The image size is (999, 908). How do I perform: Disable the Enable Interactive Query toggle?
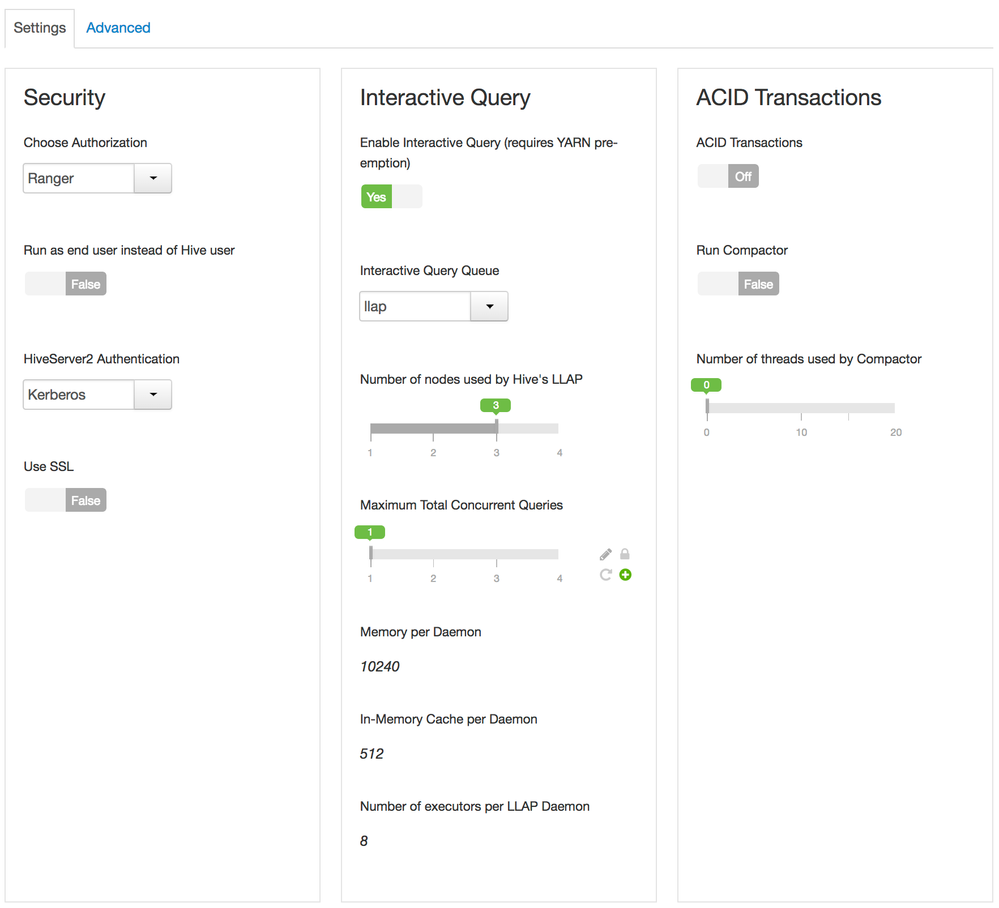pyautogui.click(x=391, y=197)
